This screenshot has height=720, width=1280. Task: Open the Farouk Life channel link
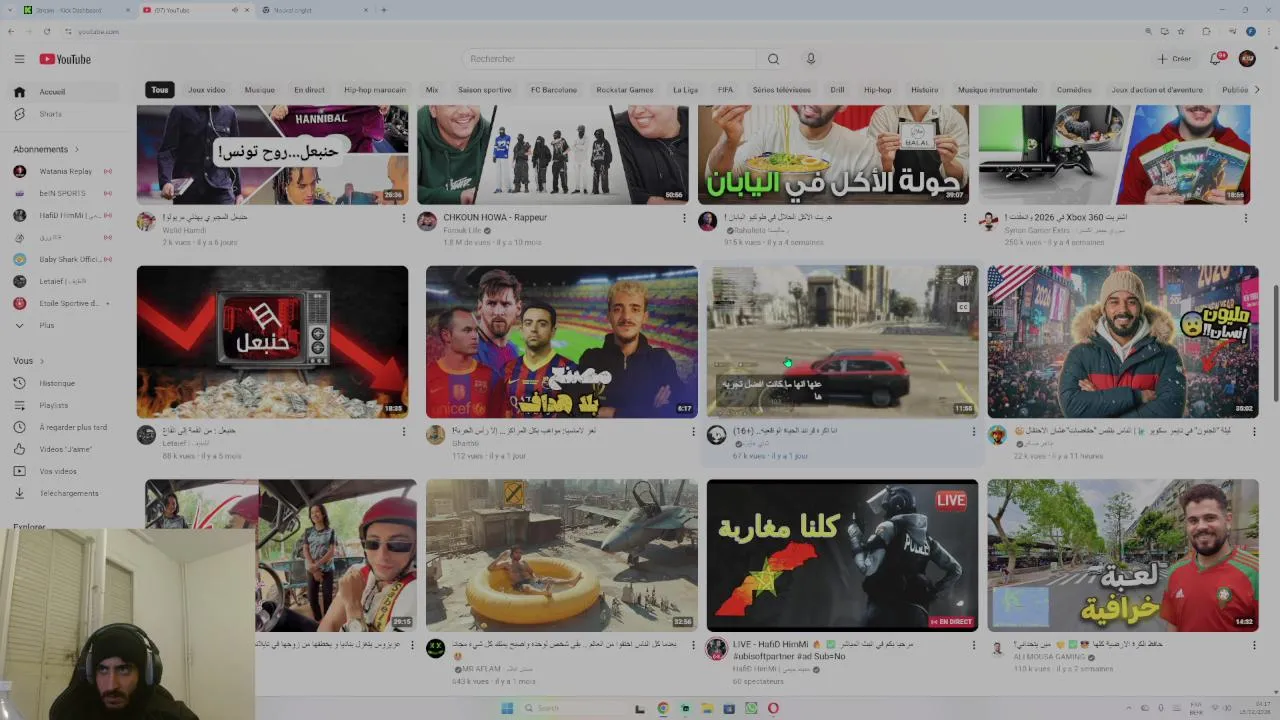pos(462,231)
